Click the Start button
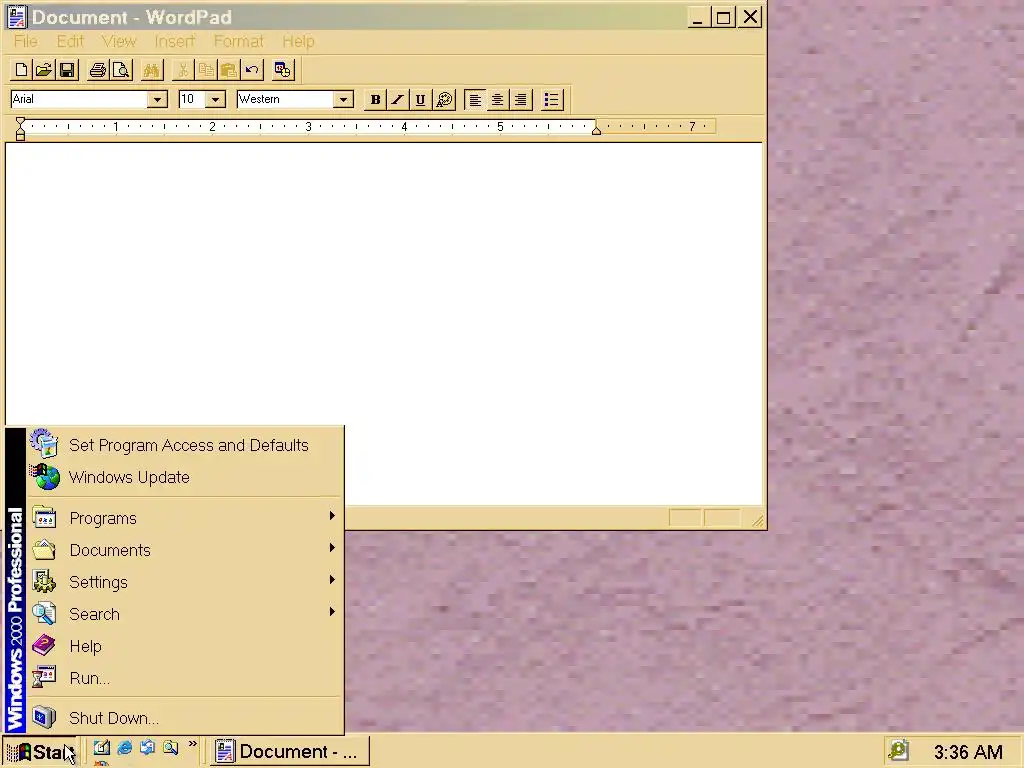1024x768 pixels. (39, 752)
